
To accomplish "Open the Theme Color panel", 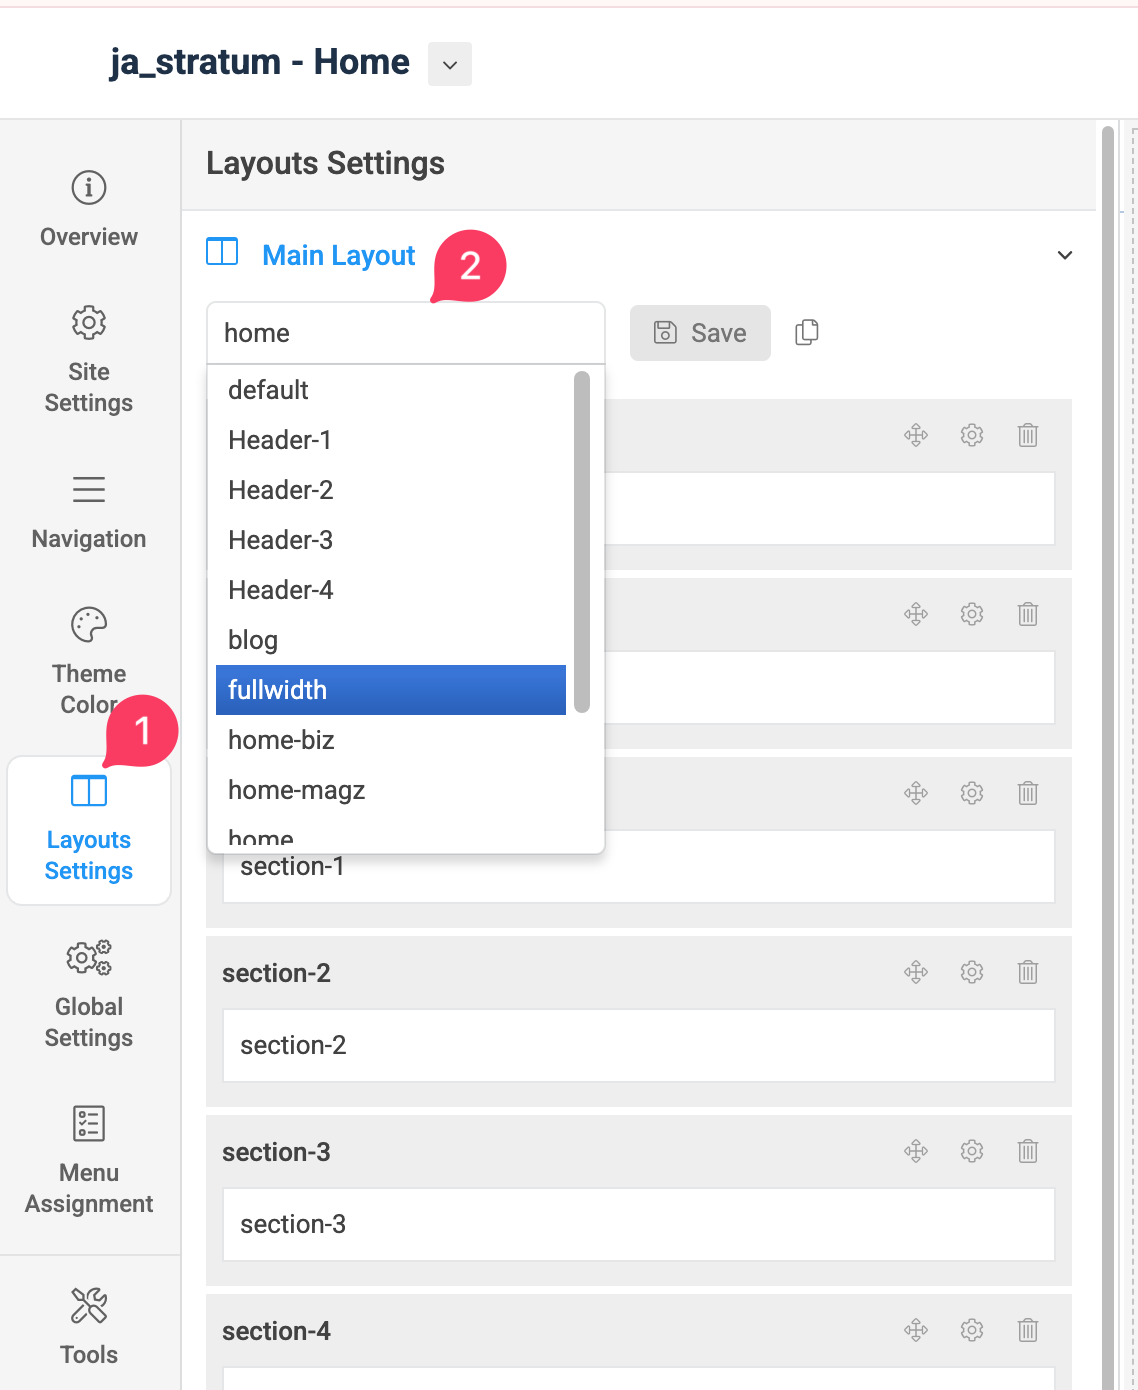I will click(x=89, y=660).
